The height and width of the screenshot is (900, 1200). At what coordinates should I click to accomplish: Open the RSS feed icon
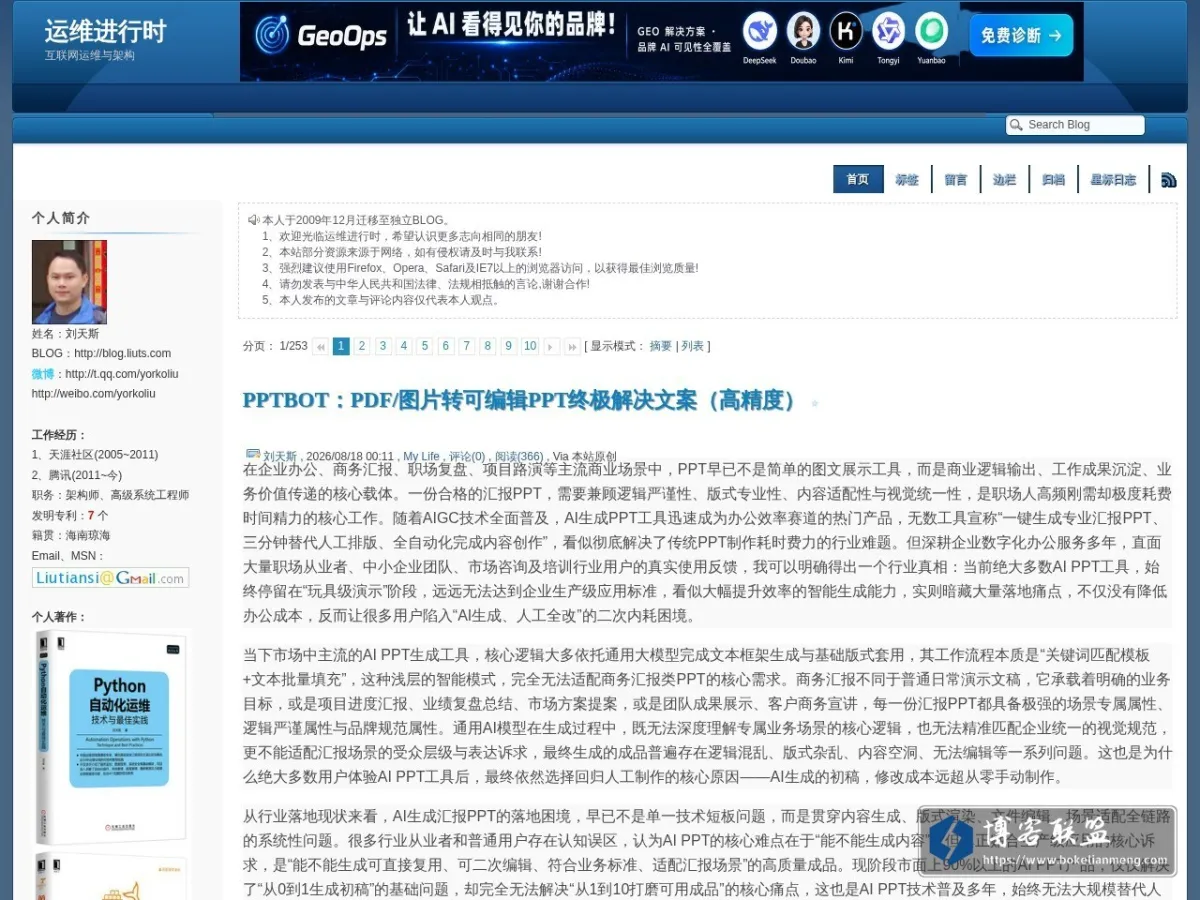point(1168,180)
